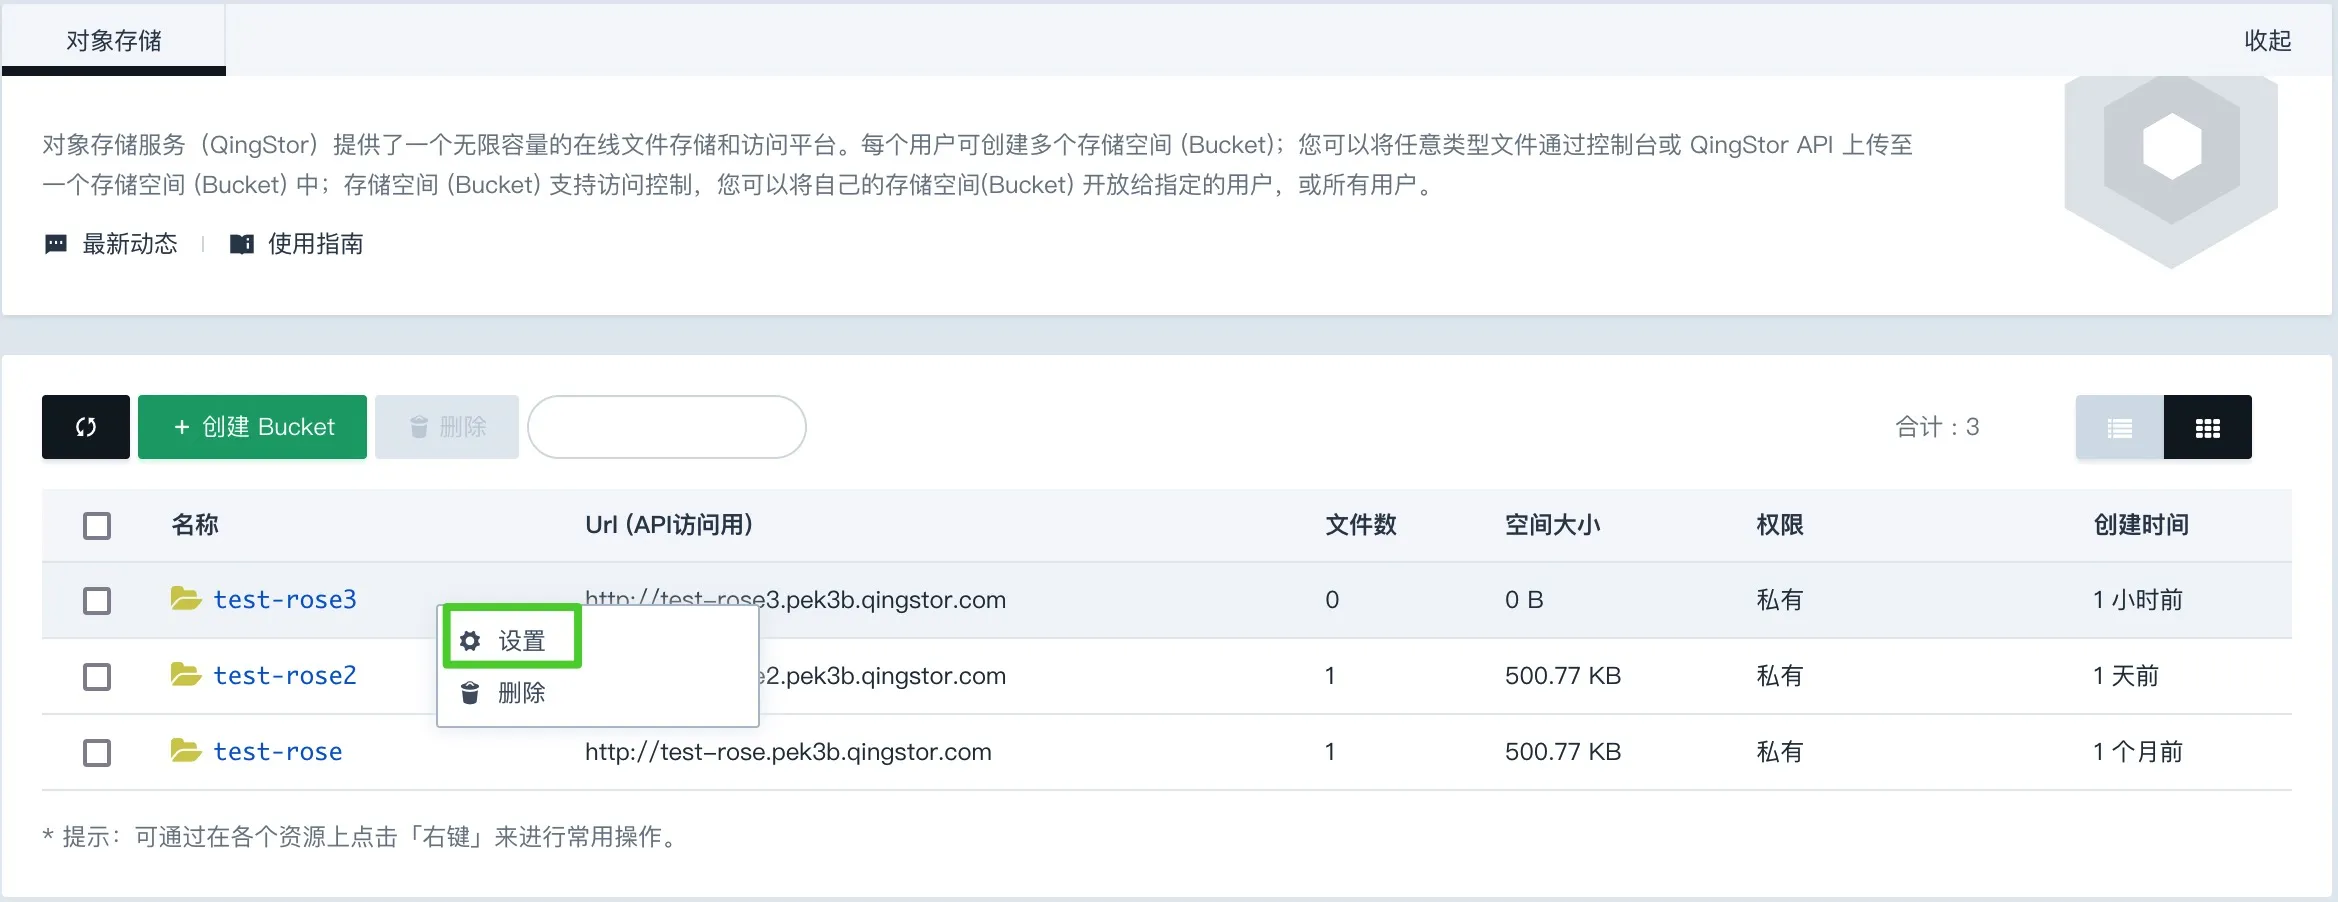The height and width of the screenshot is (902, 2338).
Task: Open the test-rose bucket link
Action: click(x=277, y=751)
